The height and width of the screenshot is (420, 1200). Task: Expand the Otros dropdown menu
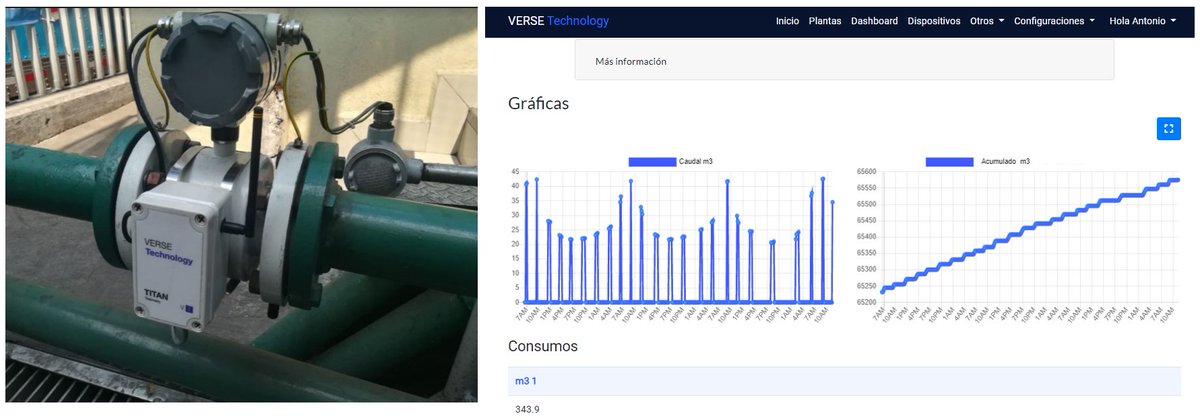(x=987, y=21)
